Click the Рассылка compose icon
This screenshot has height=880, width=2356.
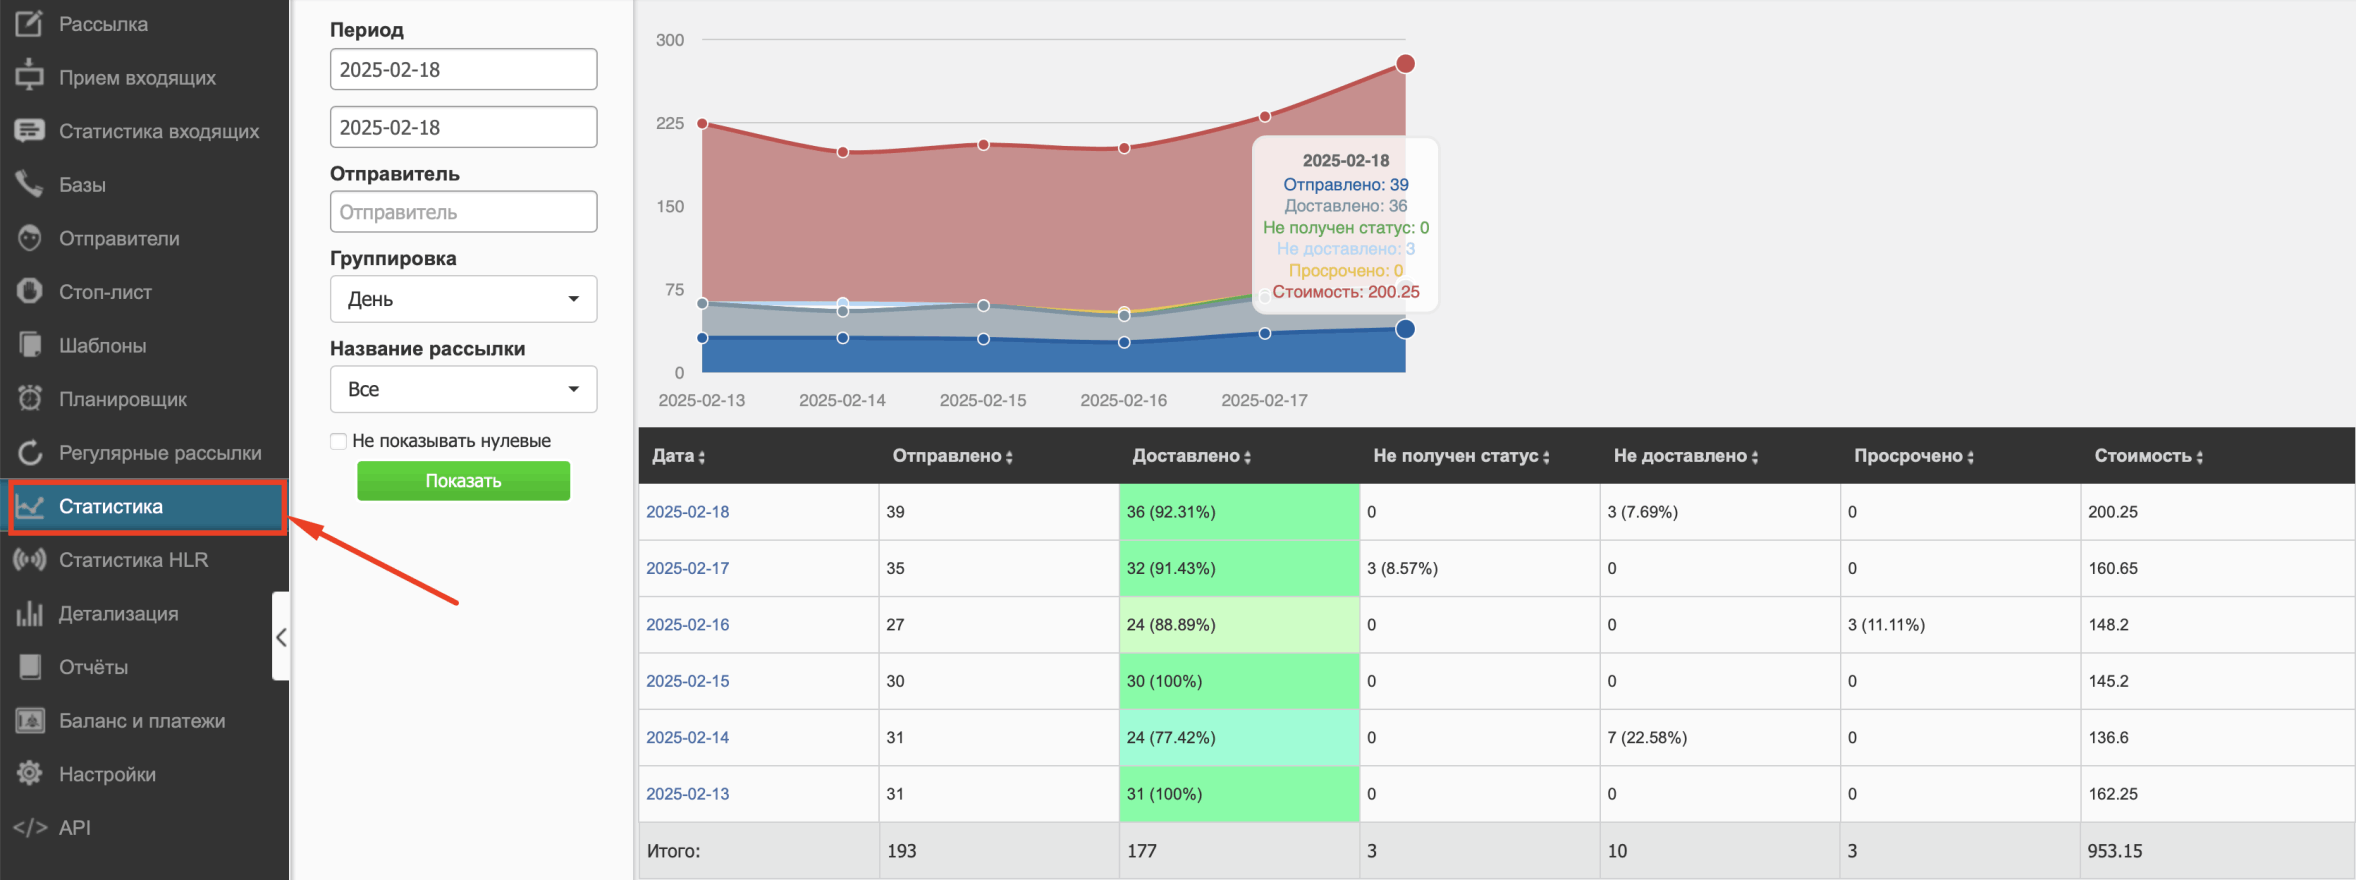click(x=29, y=23)
